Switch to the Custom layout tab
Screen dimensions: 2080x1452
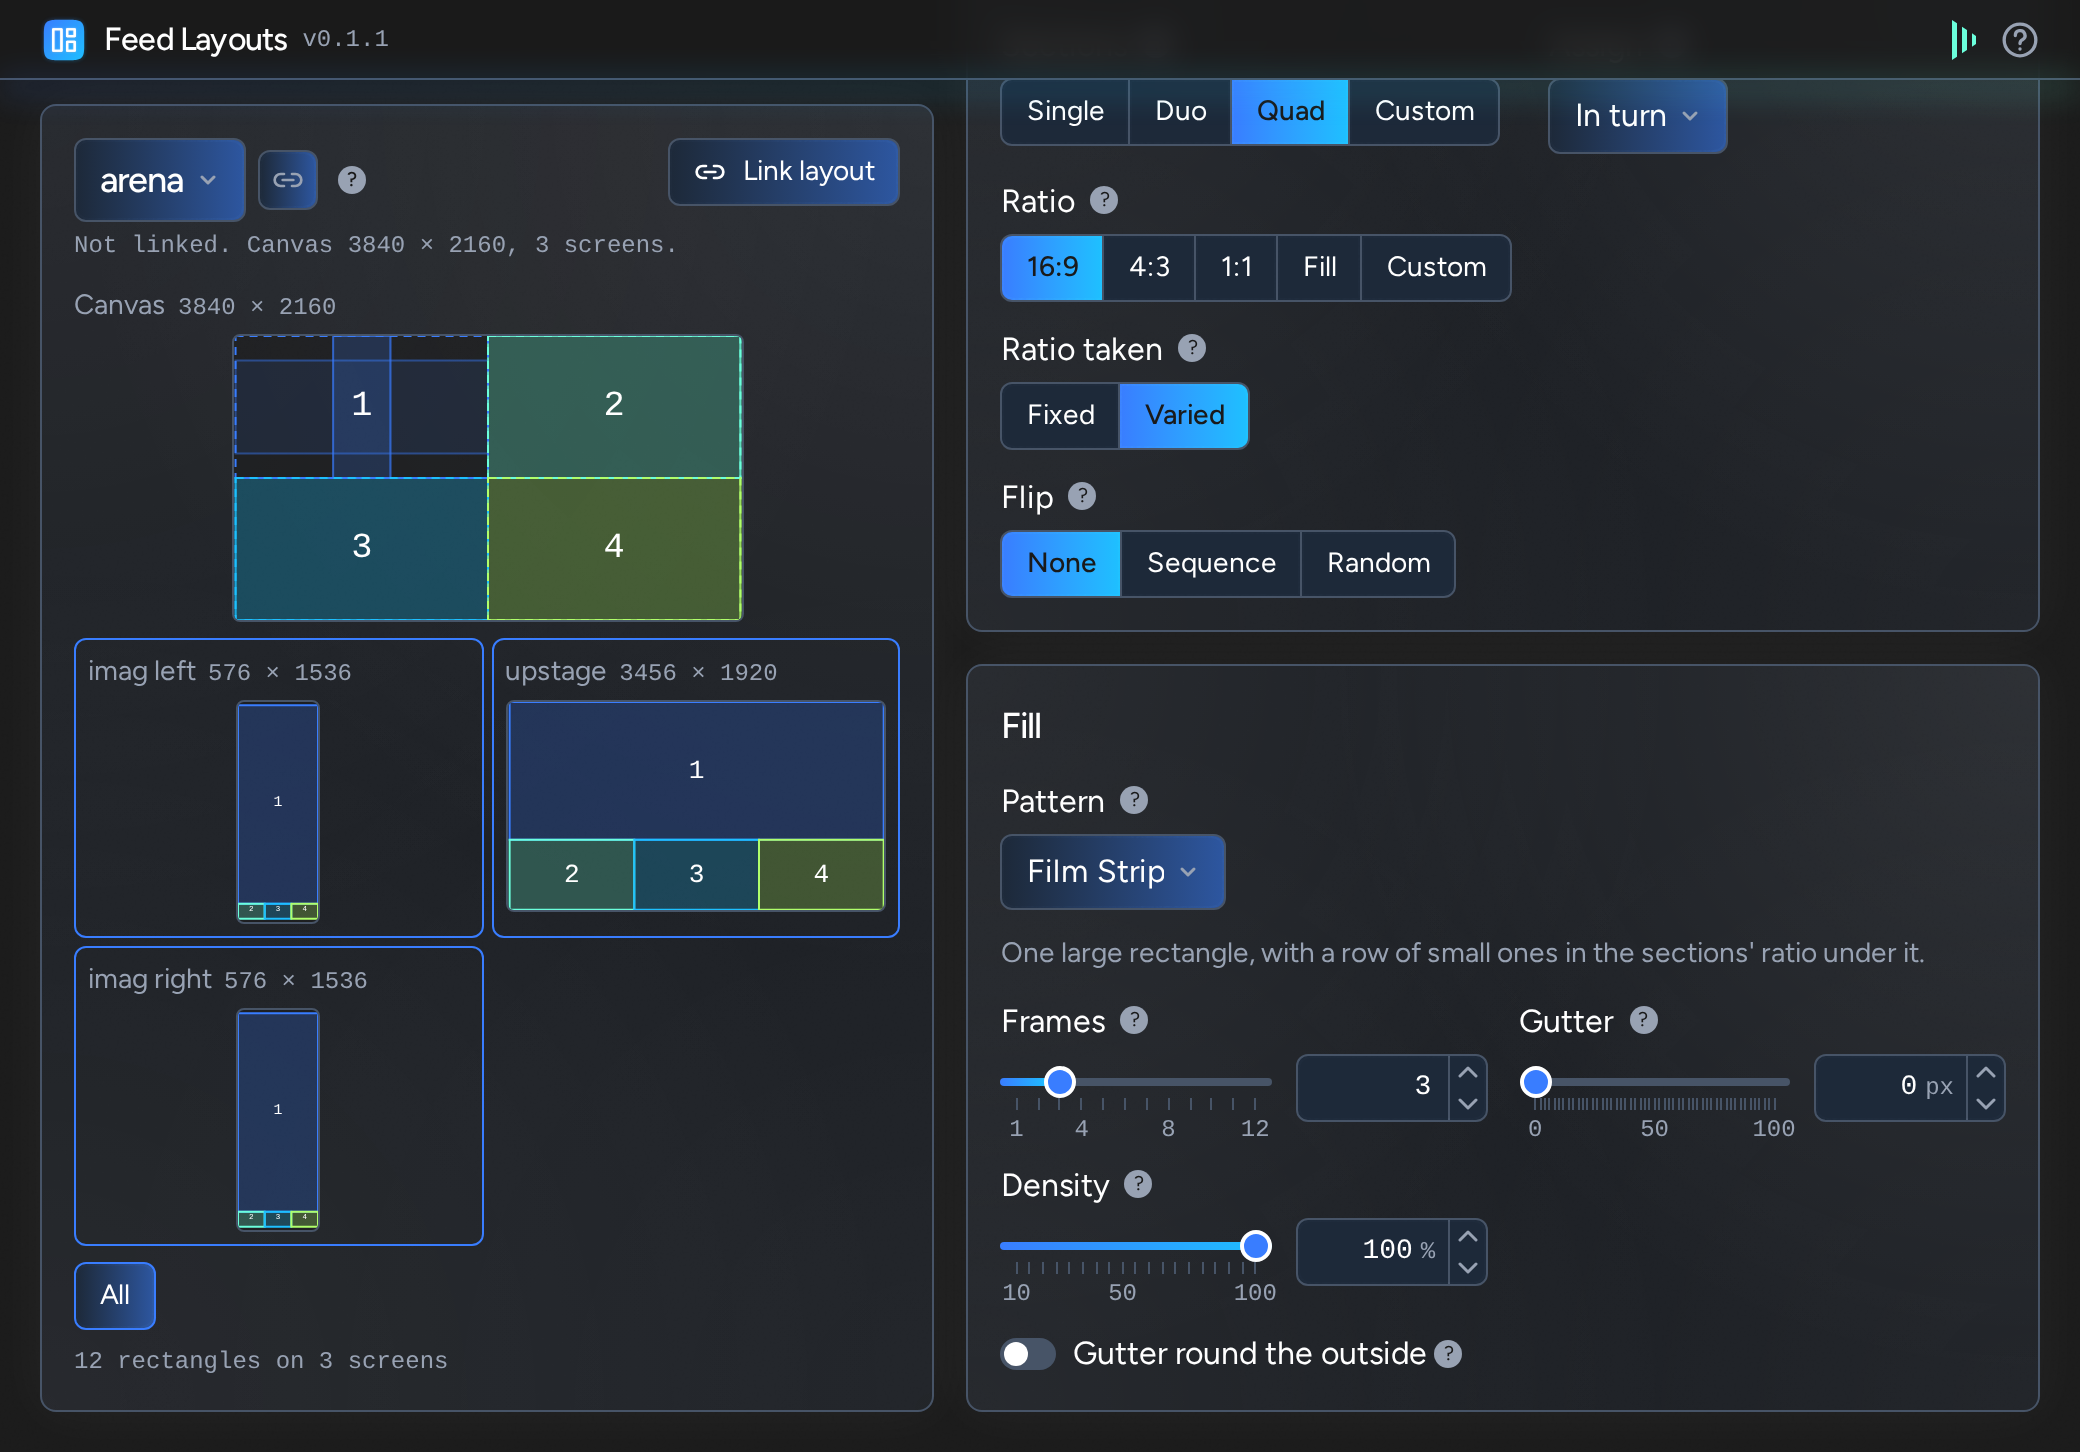pyautogui.click(x=1424, y=111)
